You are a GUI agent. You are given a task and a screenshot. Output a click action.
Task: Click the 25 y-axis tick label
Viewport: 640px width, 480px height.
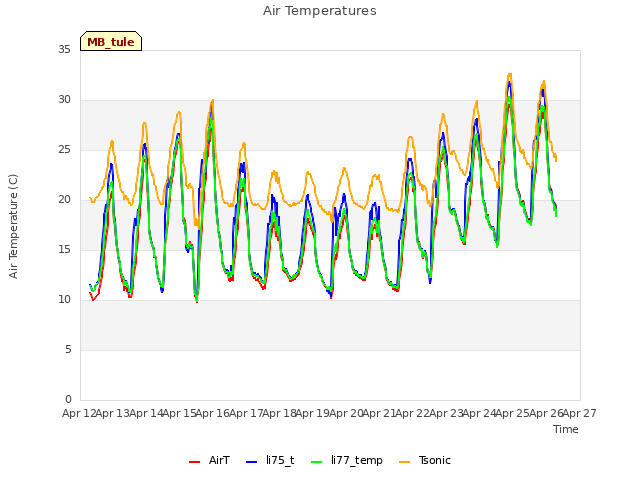click(x=64, y=150)
